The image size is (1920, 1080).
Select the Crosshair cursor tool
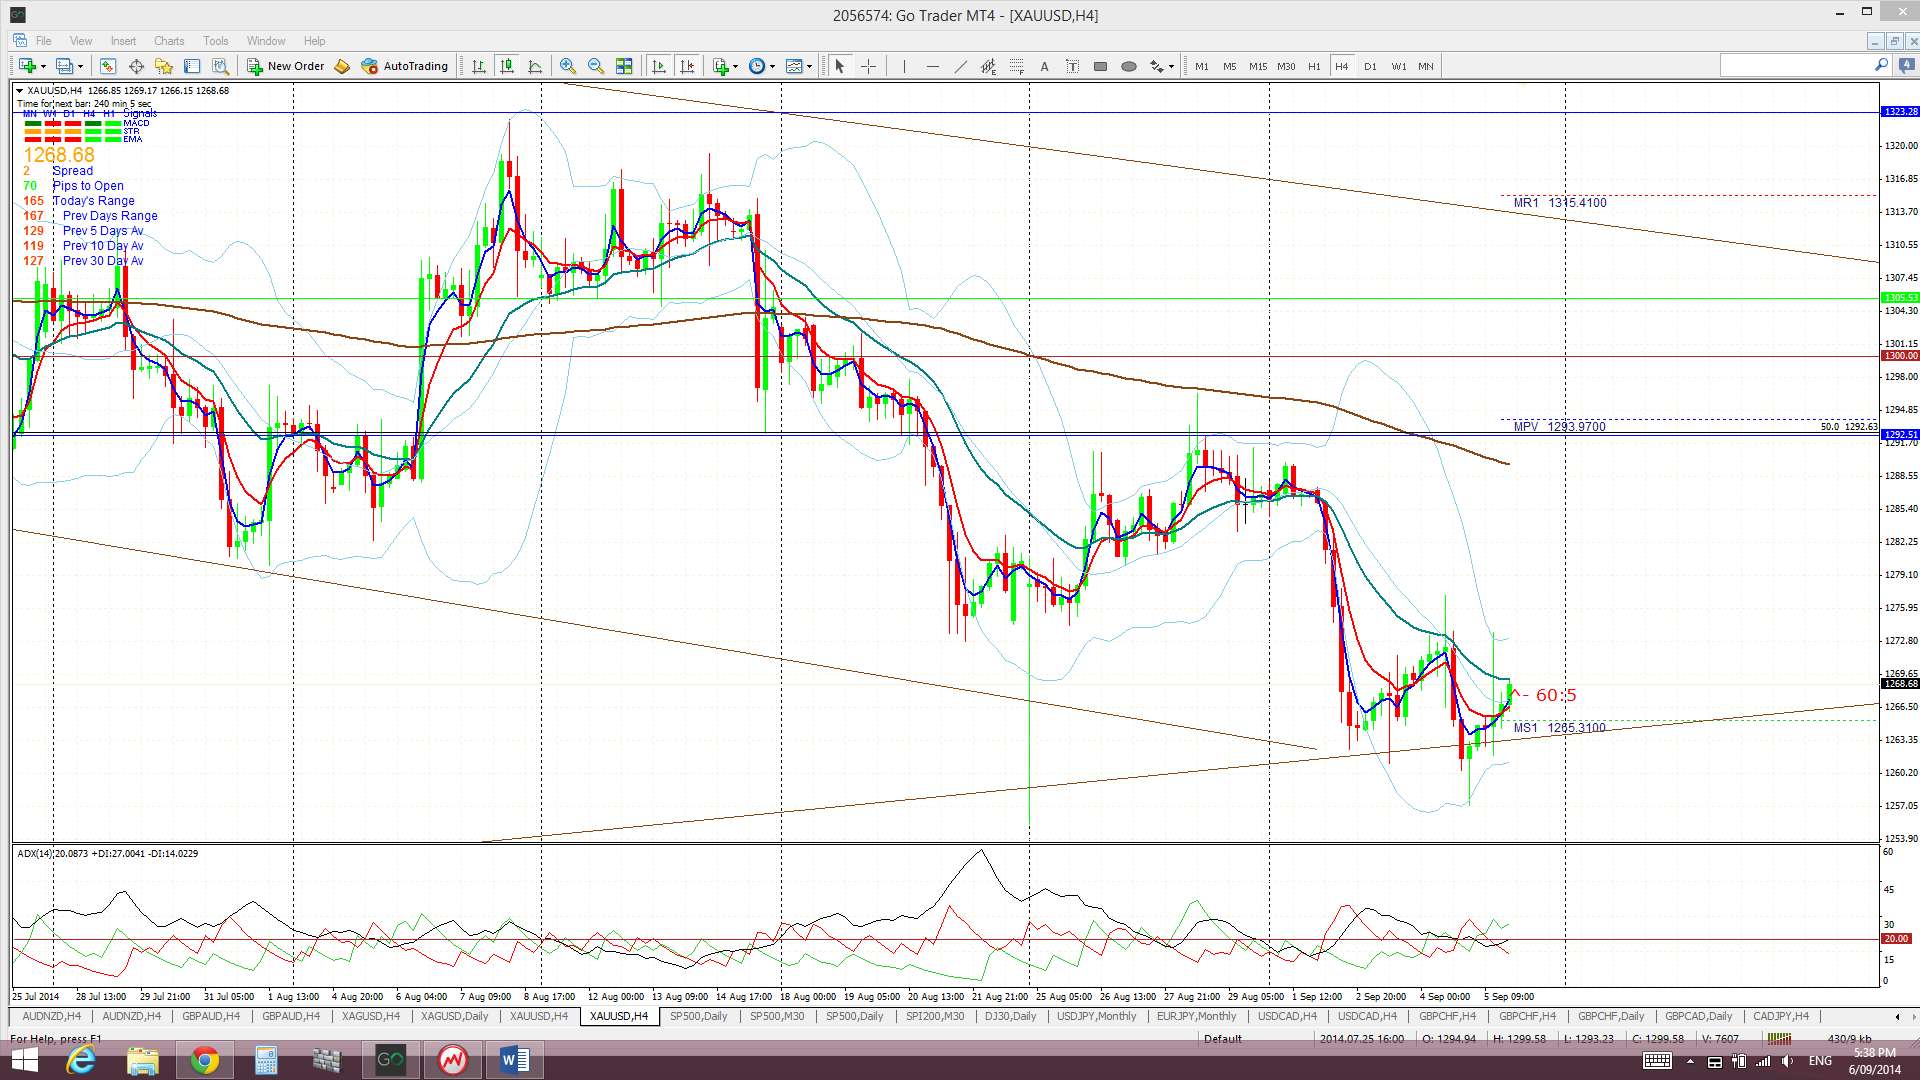pos(868,66)
